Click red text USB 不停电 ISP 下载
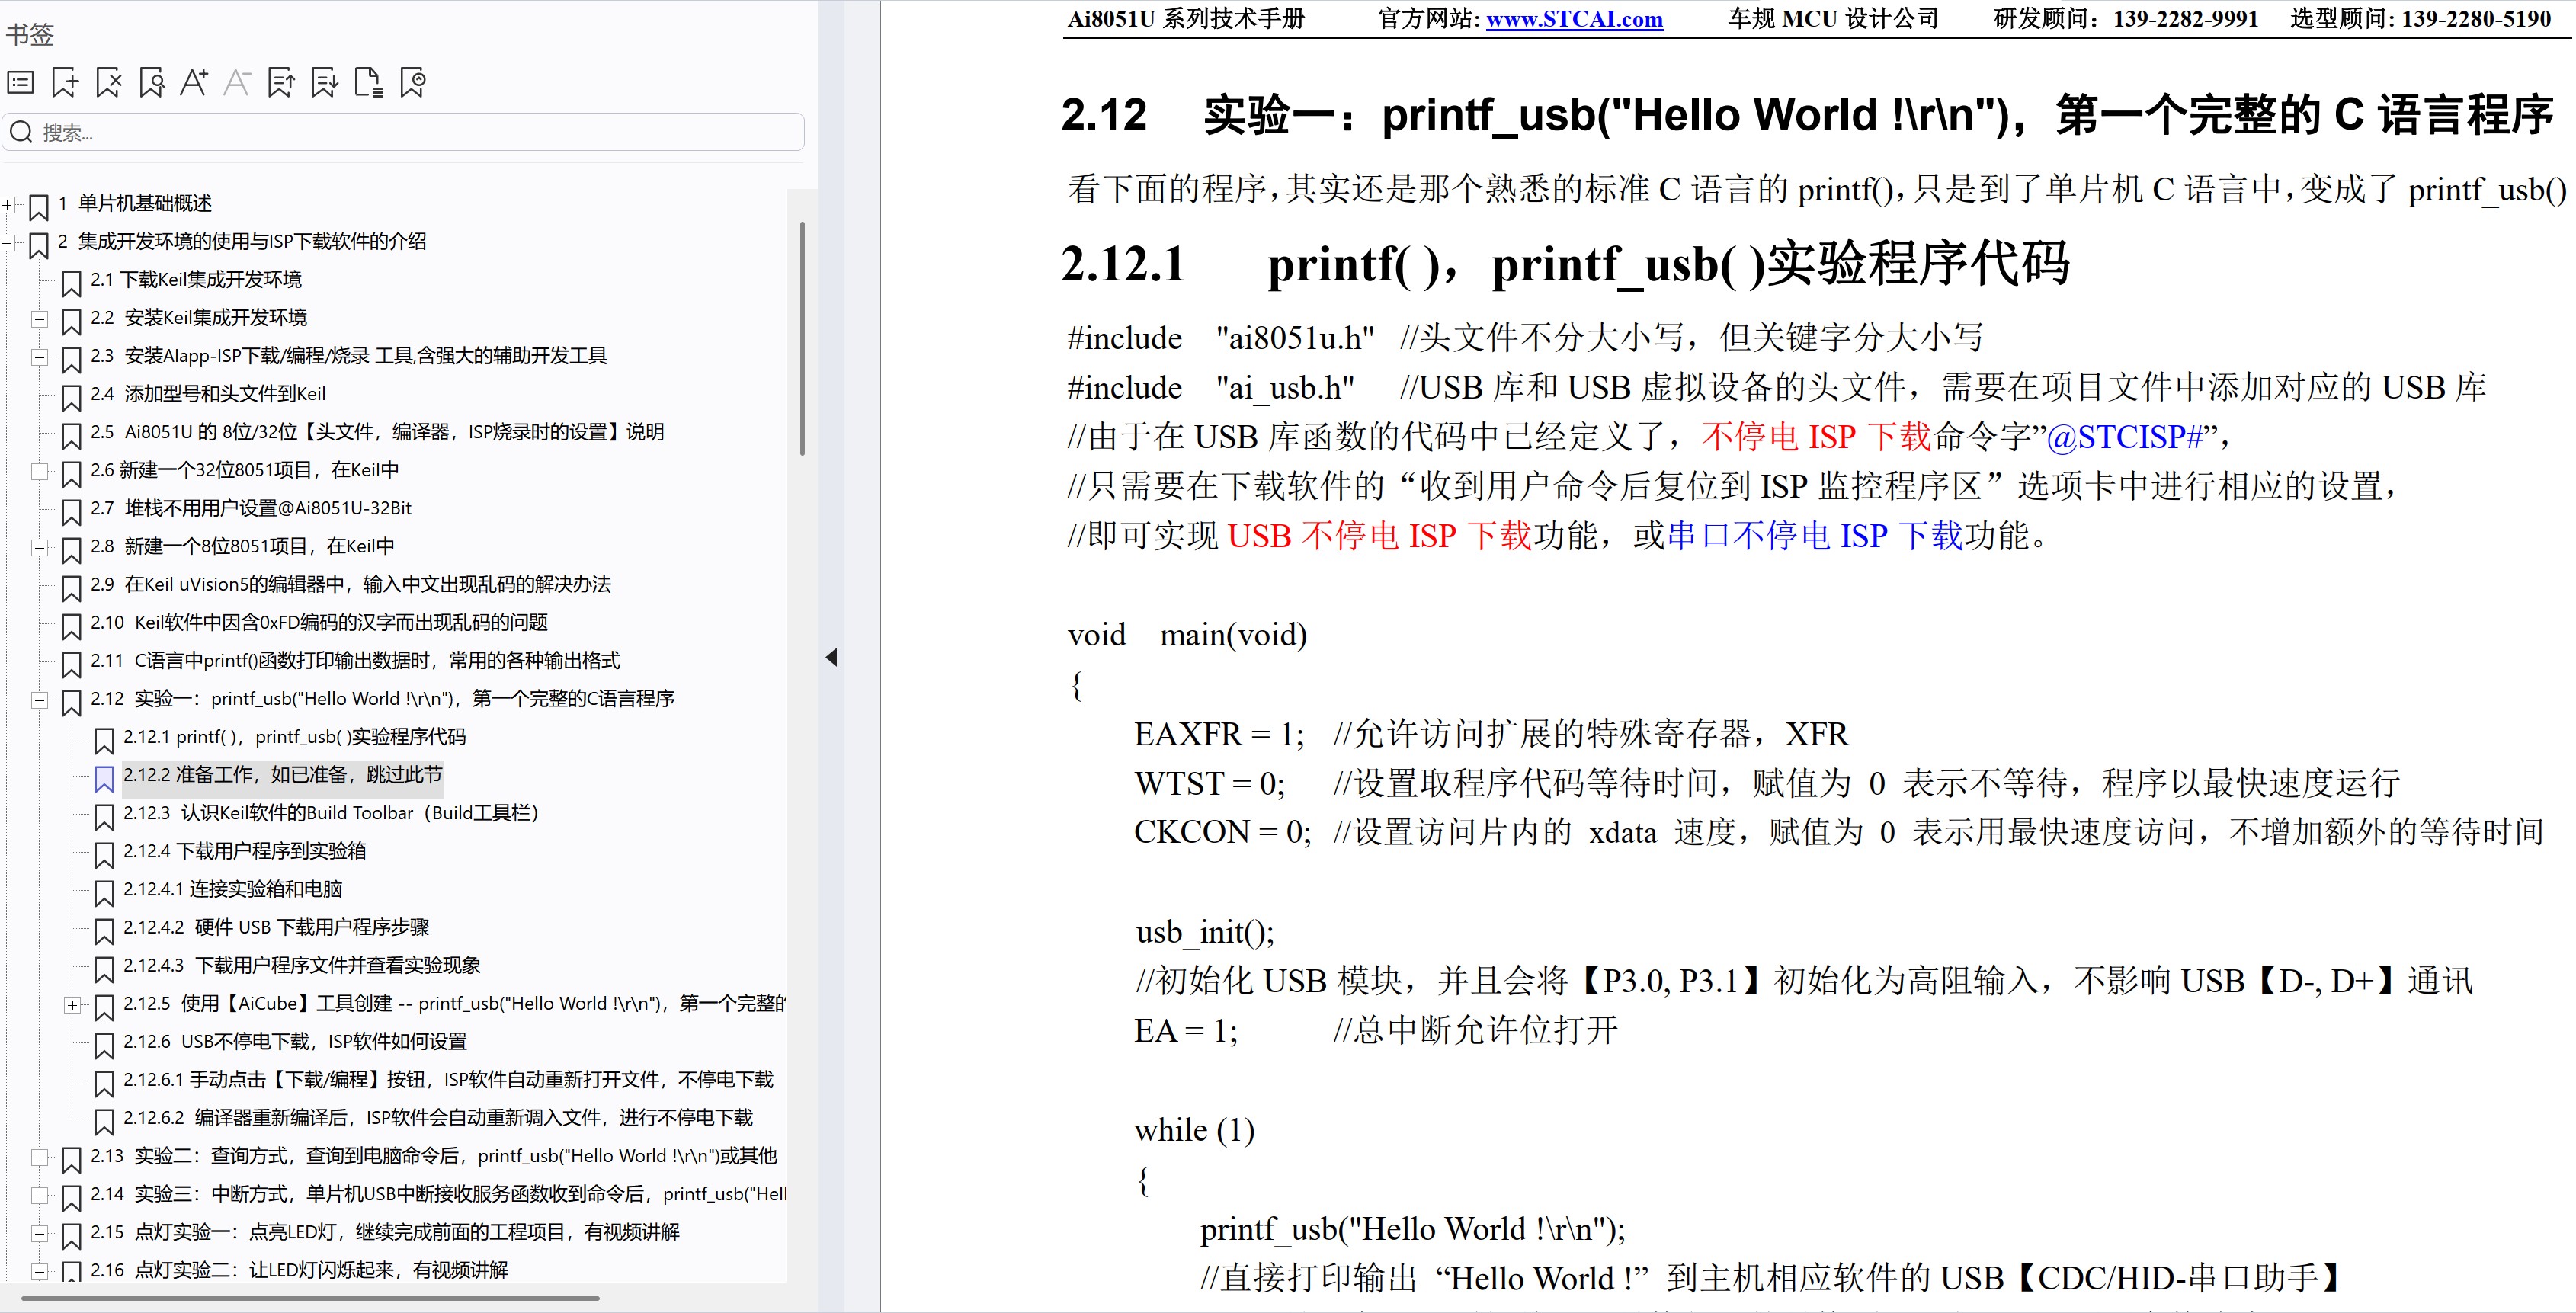The height and width of the screenshot is (1313, 2576). 1379,536
